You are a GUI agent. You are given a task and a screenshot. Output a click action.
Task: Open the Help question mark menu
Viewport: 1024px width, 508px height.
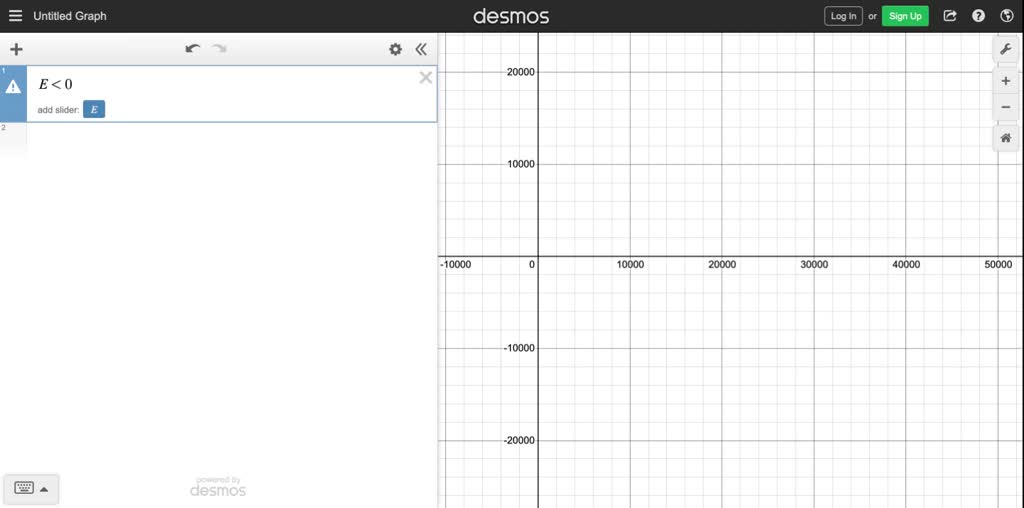(x=979, y=16)
